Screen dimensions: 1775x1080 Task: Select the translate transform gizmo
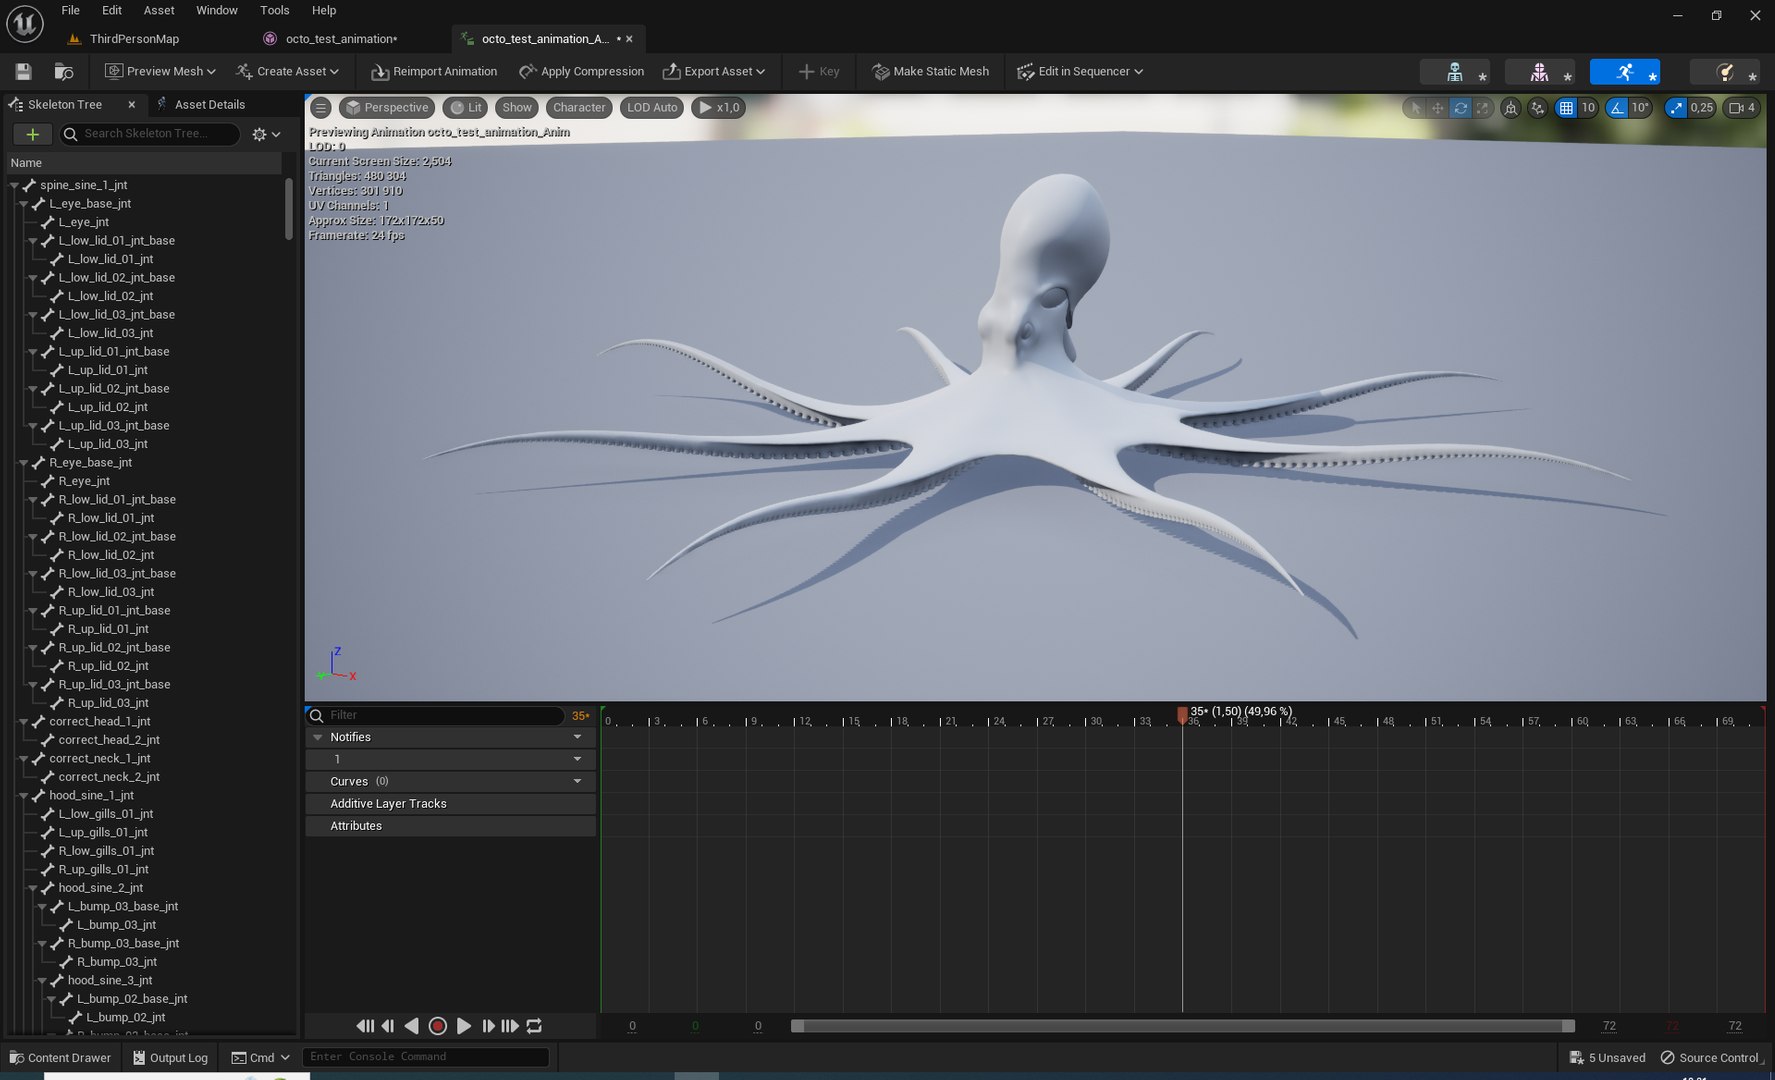tap(1437, 108)
